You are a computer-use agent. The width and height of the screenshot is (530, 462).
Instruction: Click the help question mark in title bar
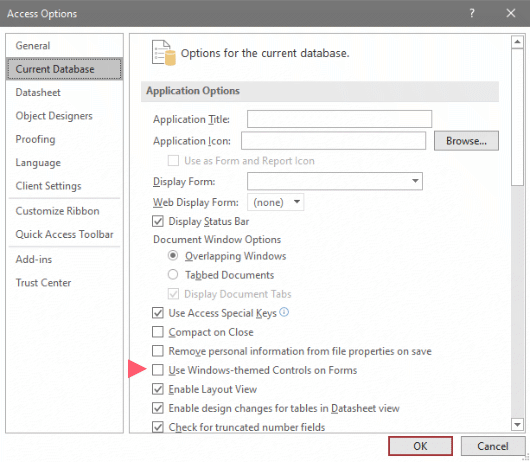pyautogui.click(x=472, y=13)
